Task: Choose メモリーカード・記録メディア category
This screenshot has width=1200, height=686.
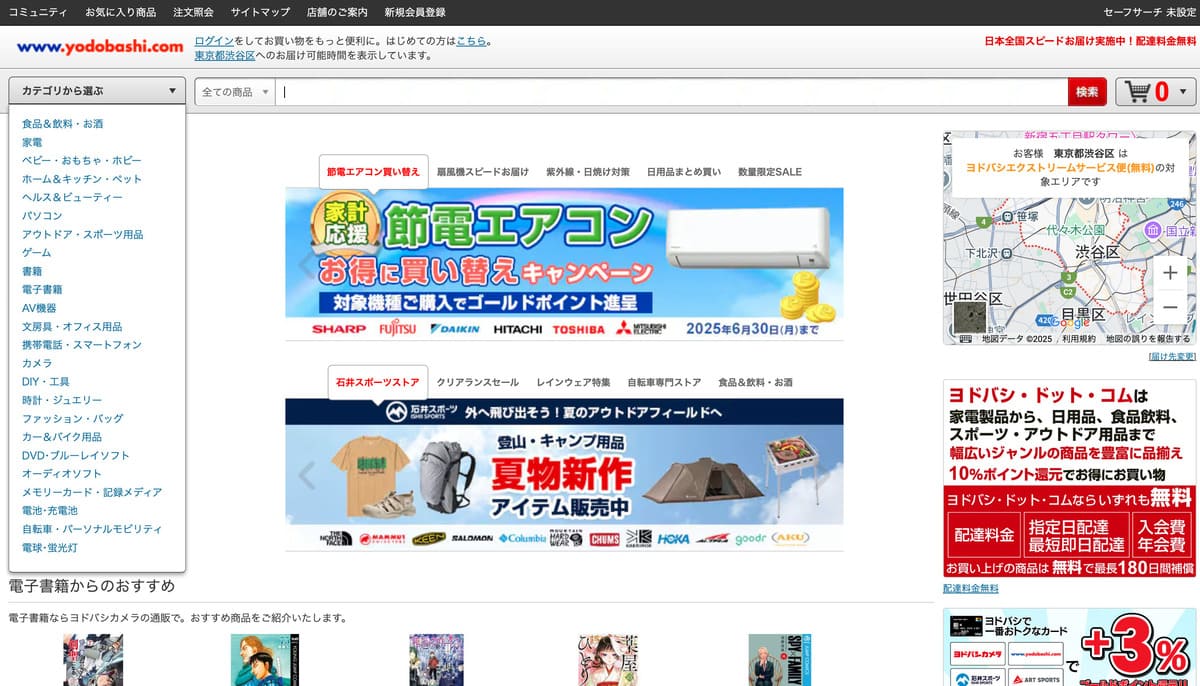Action: [92, 492]
